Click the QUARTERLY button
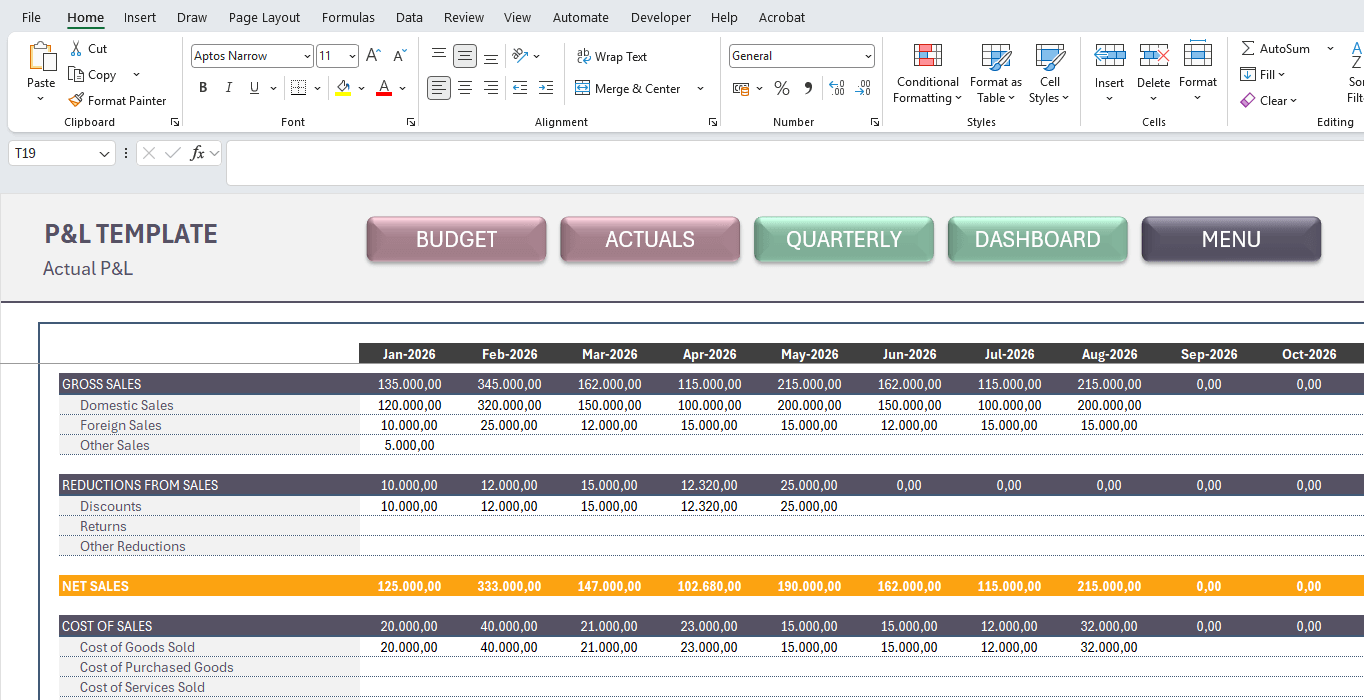The width and height of the screenshot is (1364, 700). [843, 239]
